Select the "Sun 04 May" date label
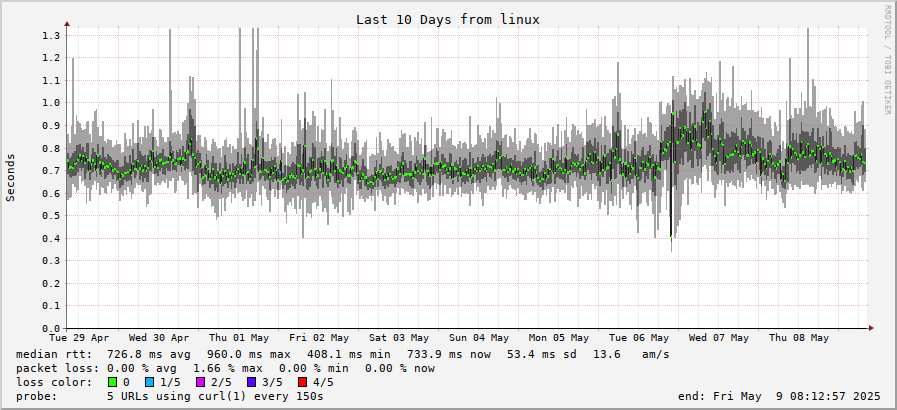This screenshot has height=410, width=897. (x=479, y=338)
